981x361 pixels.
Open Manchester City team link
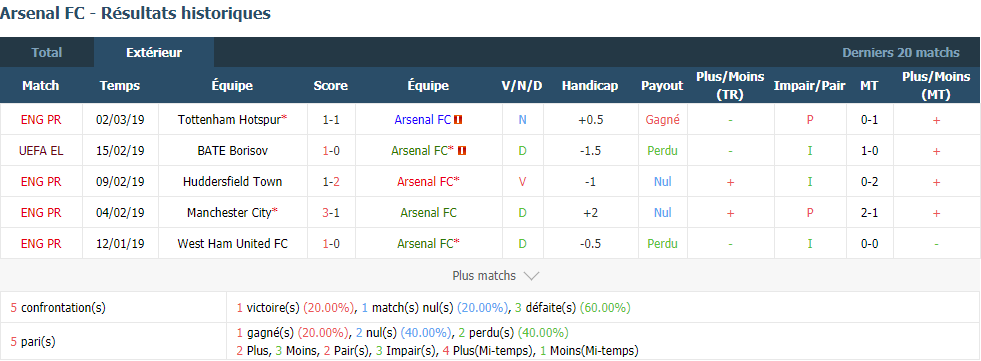[x=229, y=213]
